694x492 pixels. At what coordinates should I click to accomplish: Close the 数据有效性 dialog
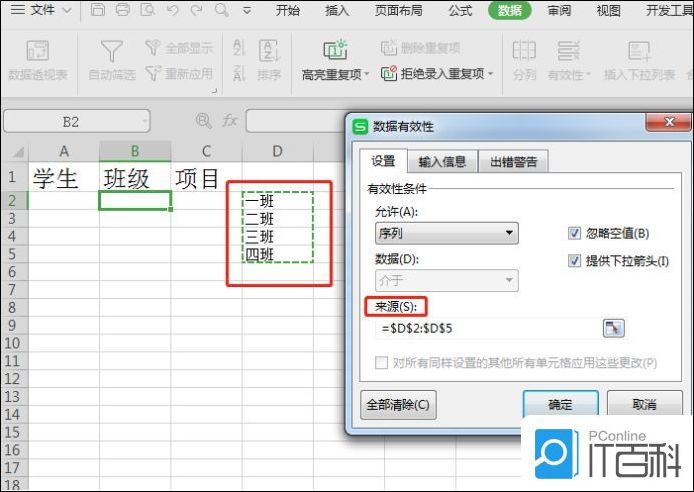pyautogui.click(x=669, y=122)
